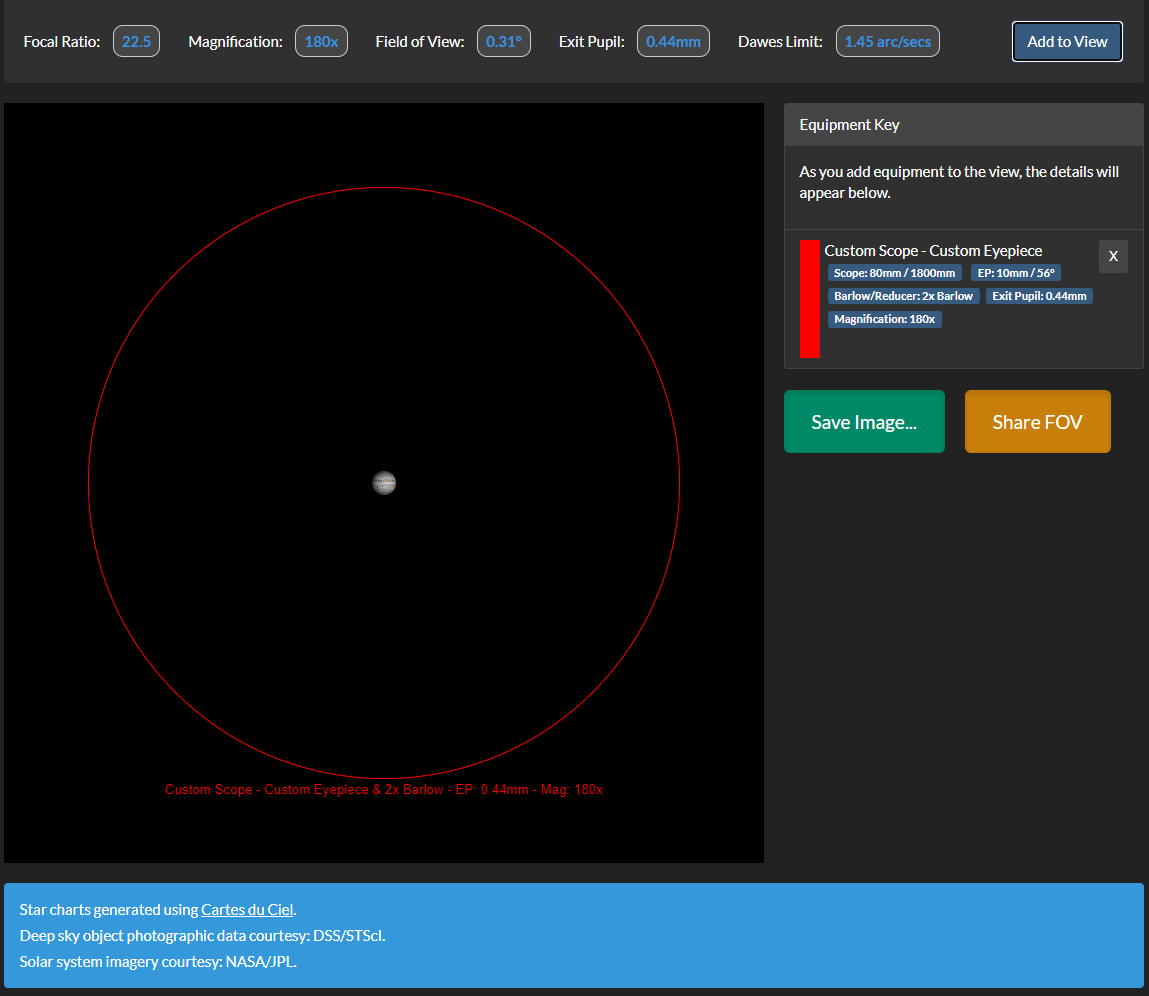Screen dimensions: 1149x996
Task: Click the Save Image... button
Action: pos(864,421)
